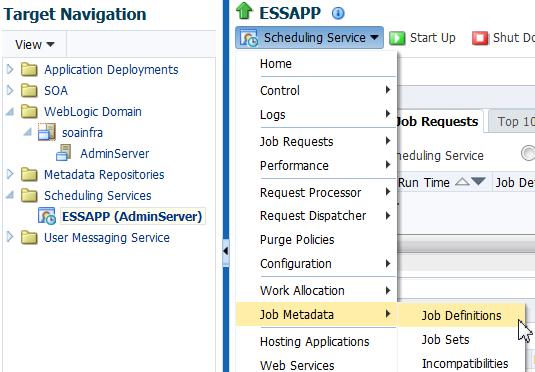Choose Job Sets from the submenu
The width and height of the screenshot is (535, 372).
461,340
